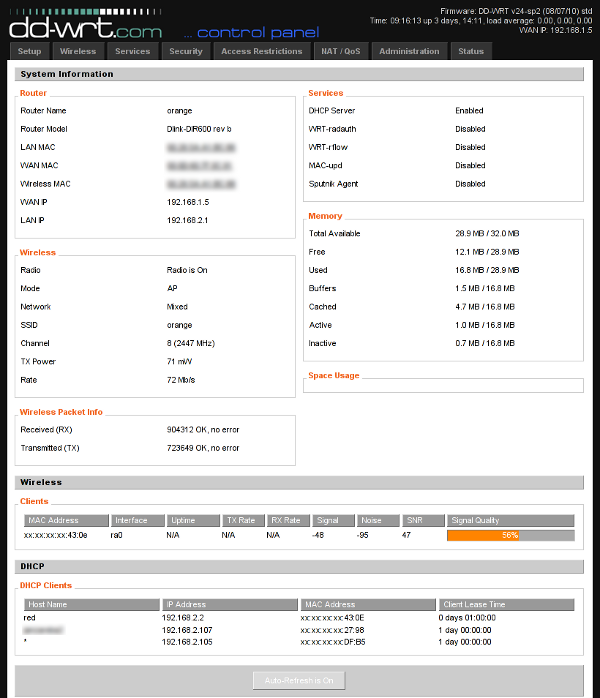
Task: Click the Space Usage box
Action: [x=443, y=386]
